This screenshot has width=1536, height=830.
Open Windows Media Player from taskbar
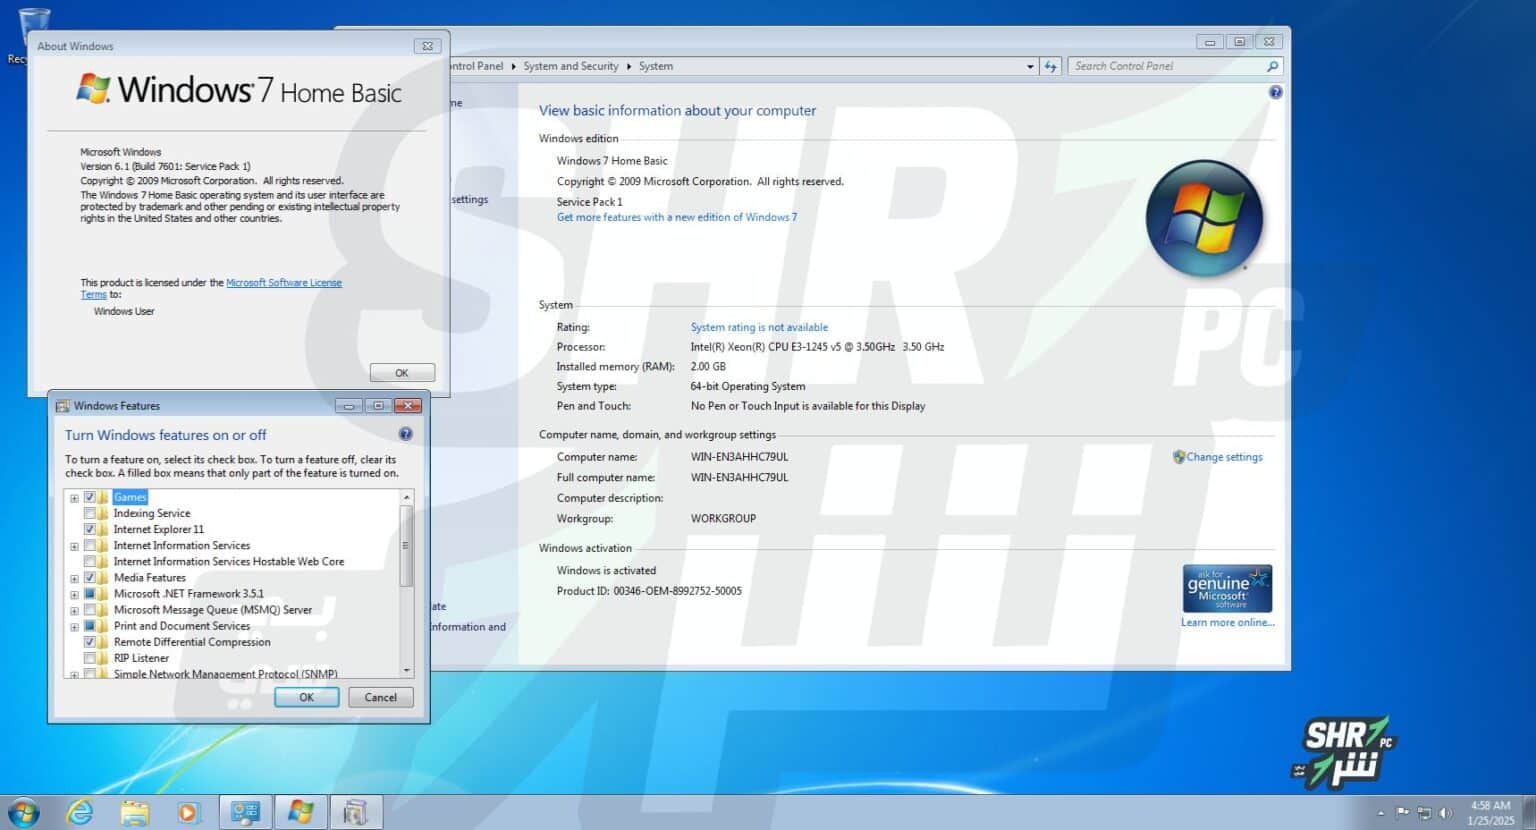pos(188,812)
